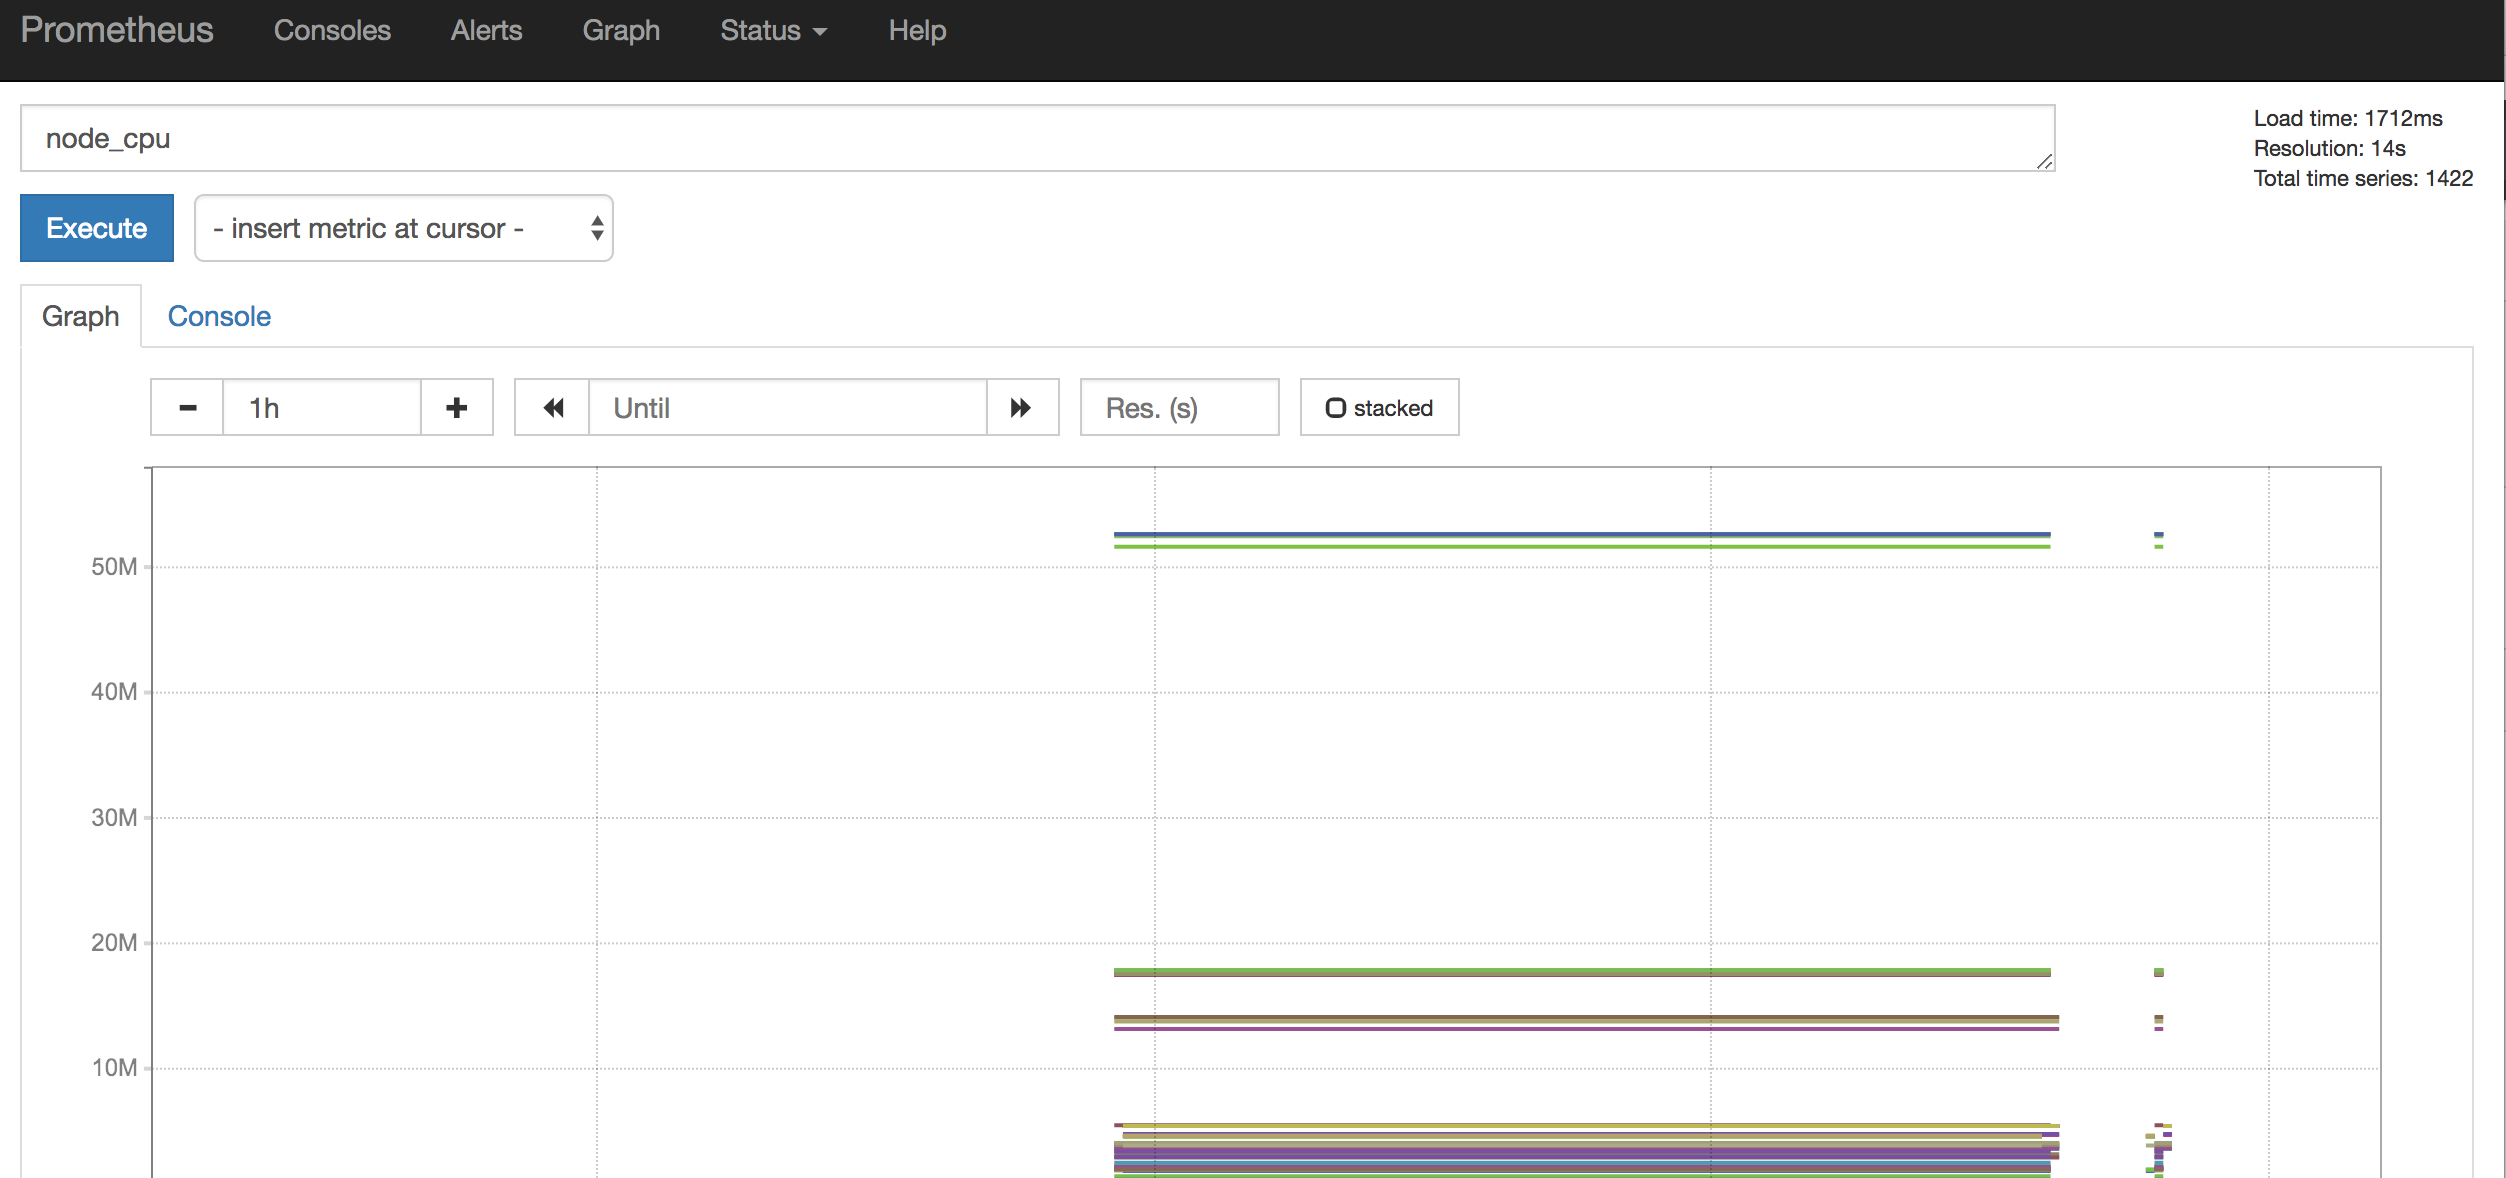The width and height of the screenshot is (2506, 1178).
Task: Click the Prometheus brand link
Action: [117, 31]
